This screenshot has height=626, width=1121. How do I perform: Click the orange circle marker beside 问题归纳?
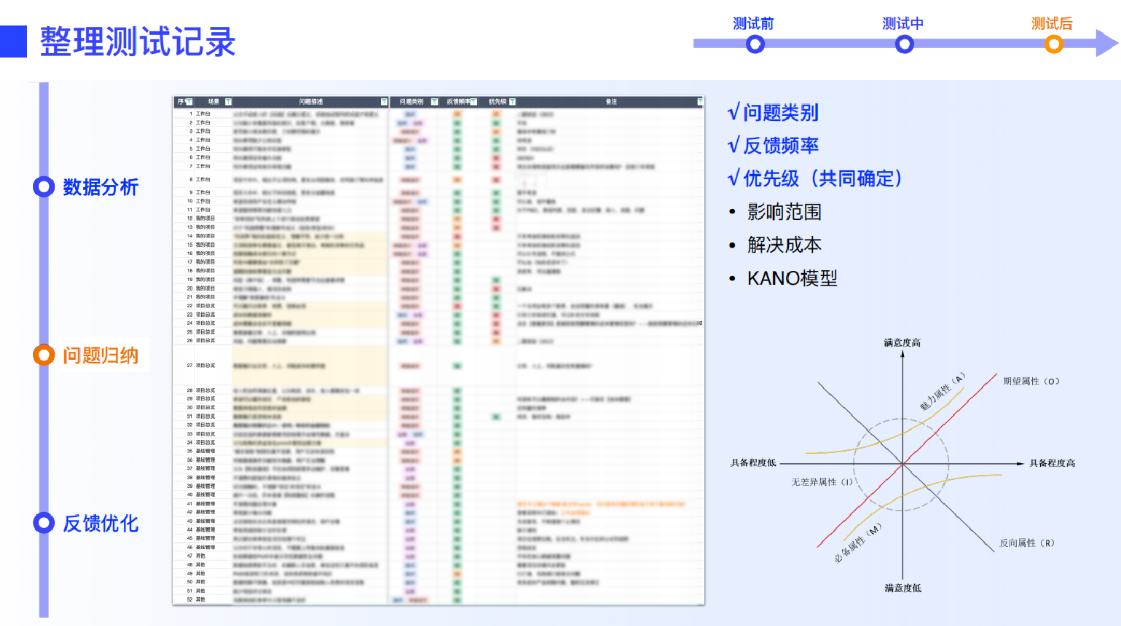(x=42, y=354)
